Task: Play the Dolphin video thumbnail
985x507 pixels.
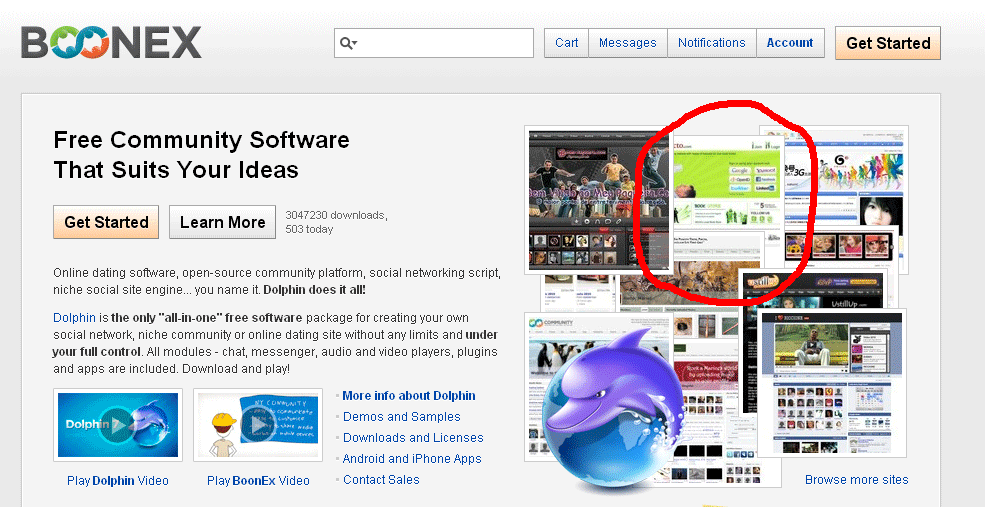Action: [118, 424]
